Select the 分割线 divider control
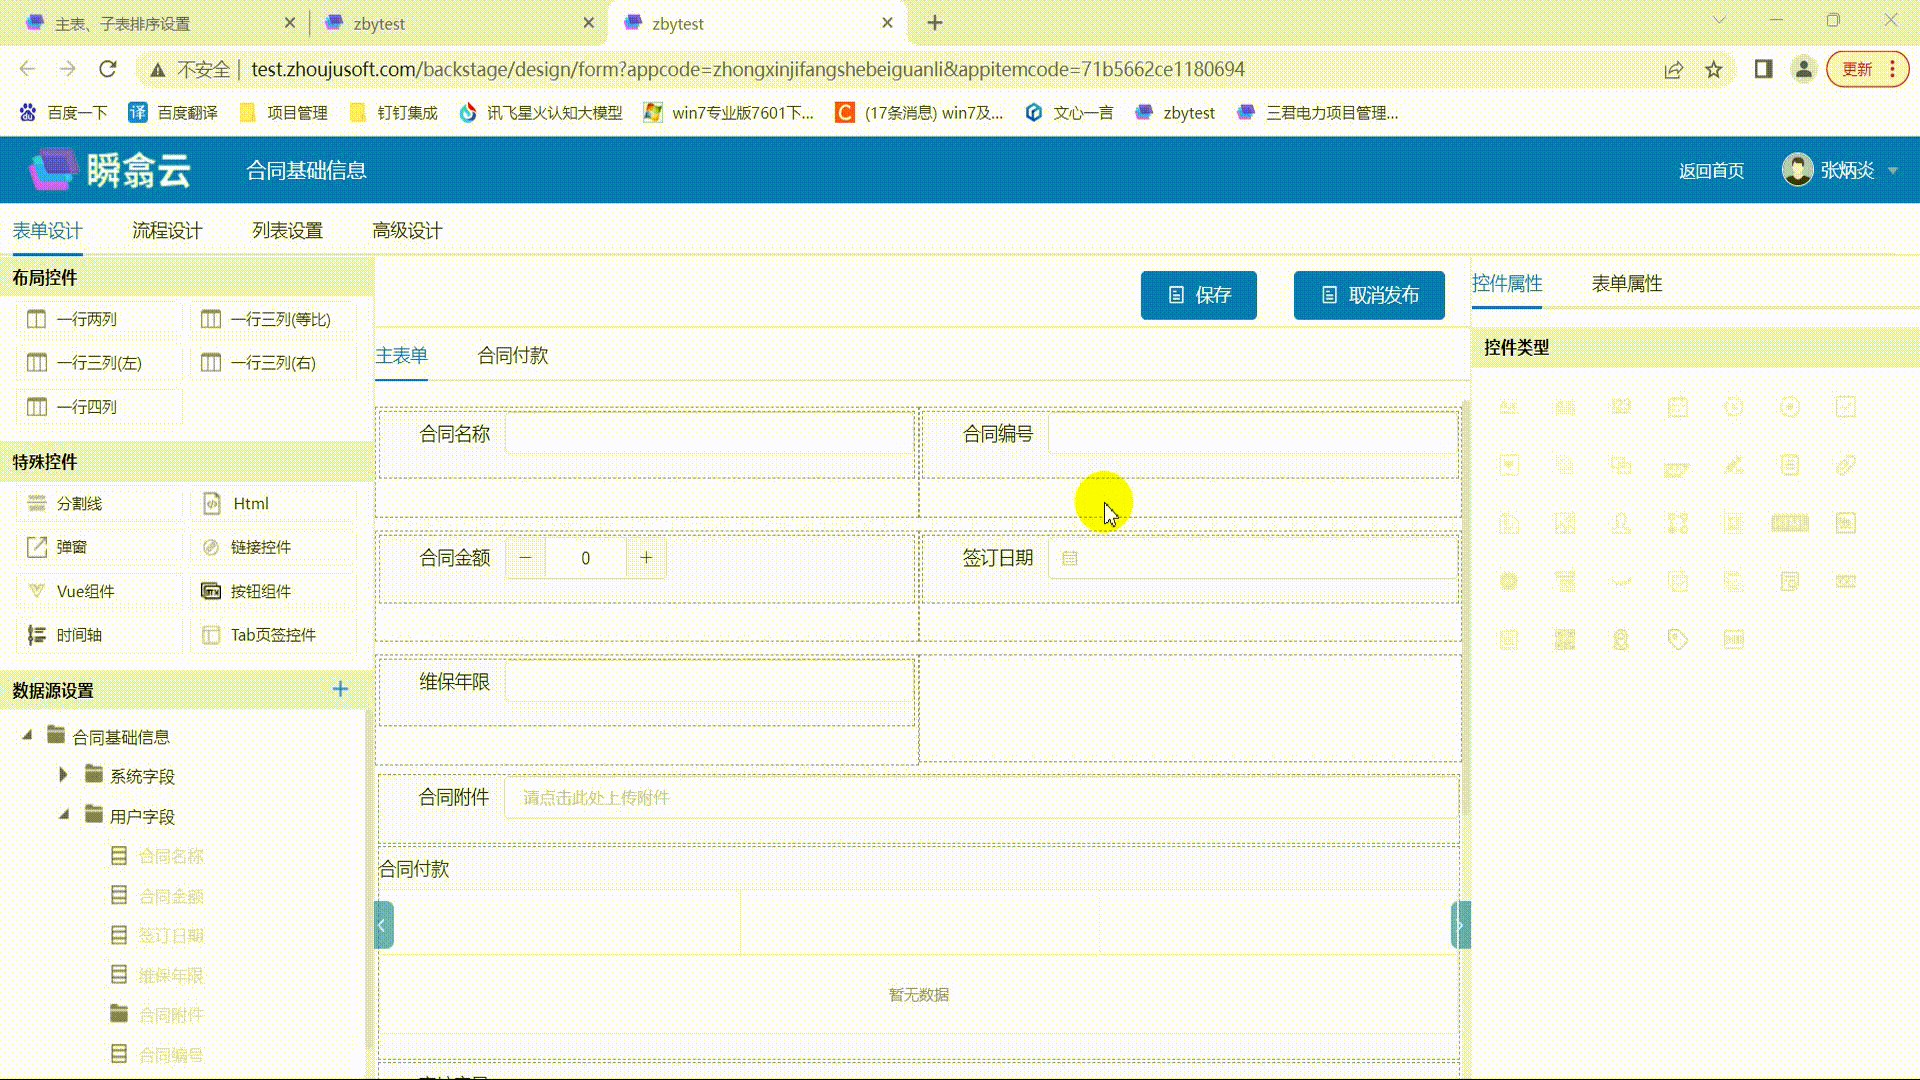 (79, 503)
